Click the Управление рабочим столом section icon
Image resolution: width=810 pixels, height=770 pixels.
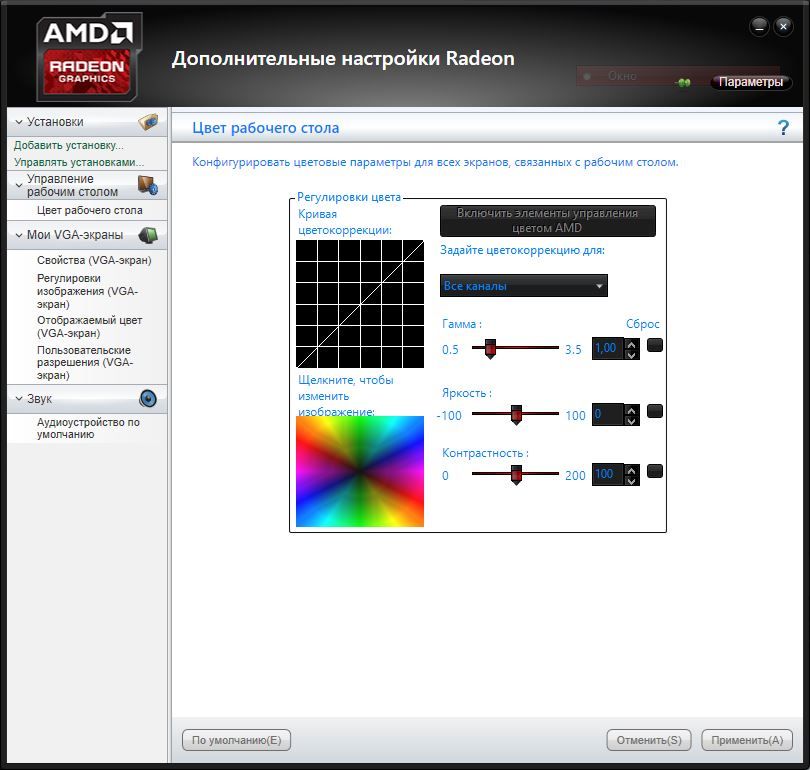[x=148, y=185]
